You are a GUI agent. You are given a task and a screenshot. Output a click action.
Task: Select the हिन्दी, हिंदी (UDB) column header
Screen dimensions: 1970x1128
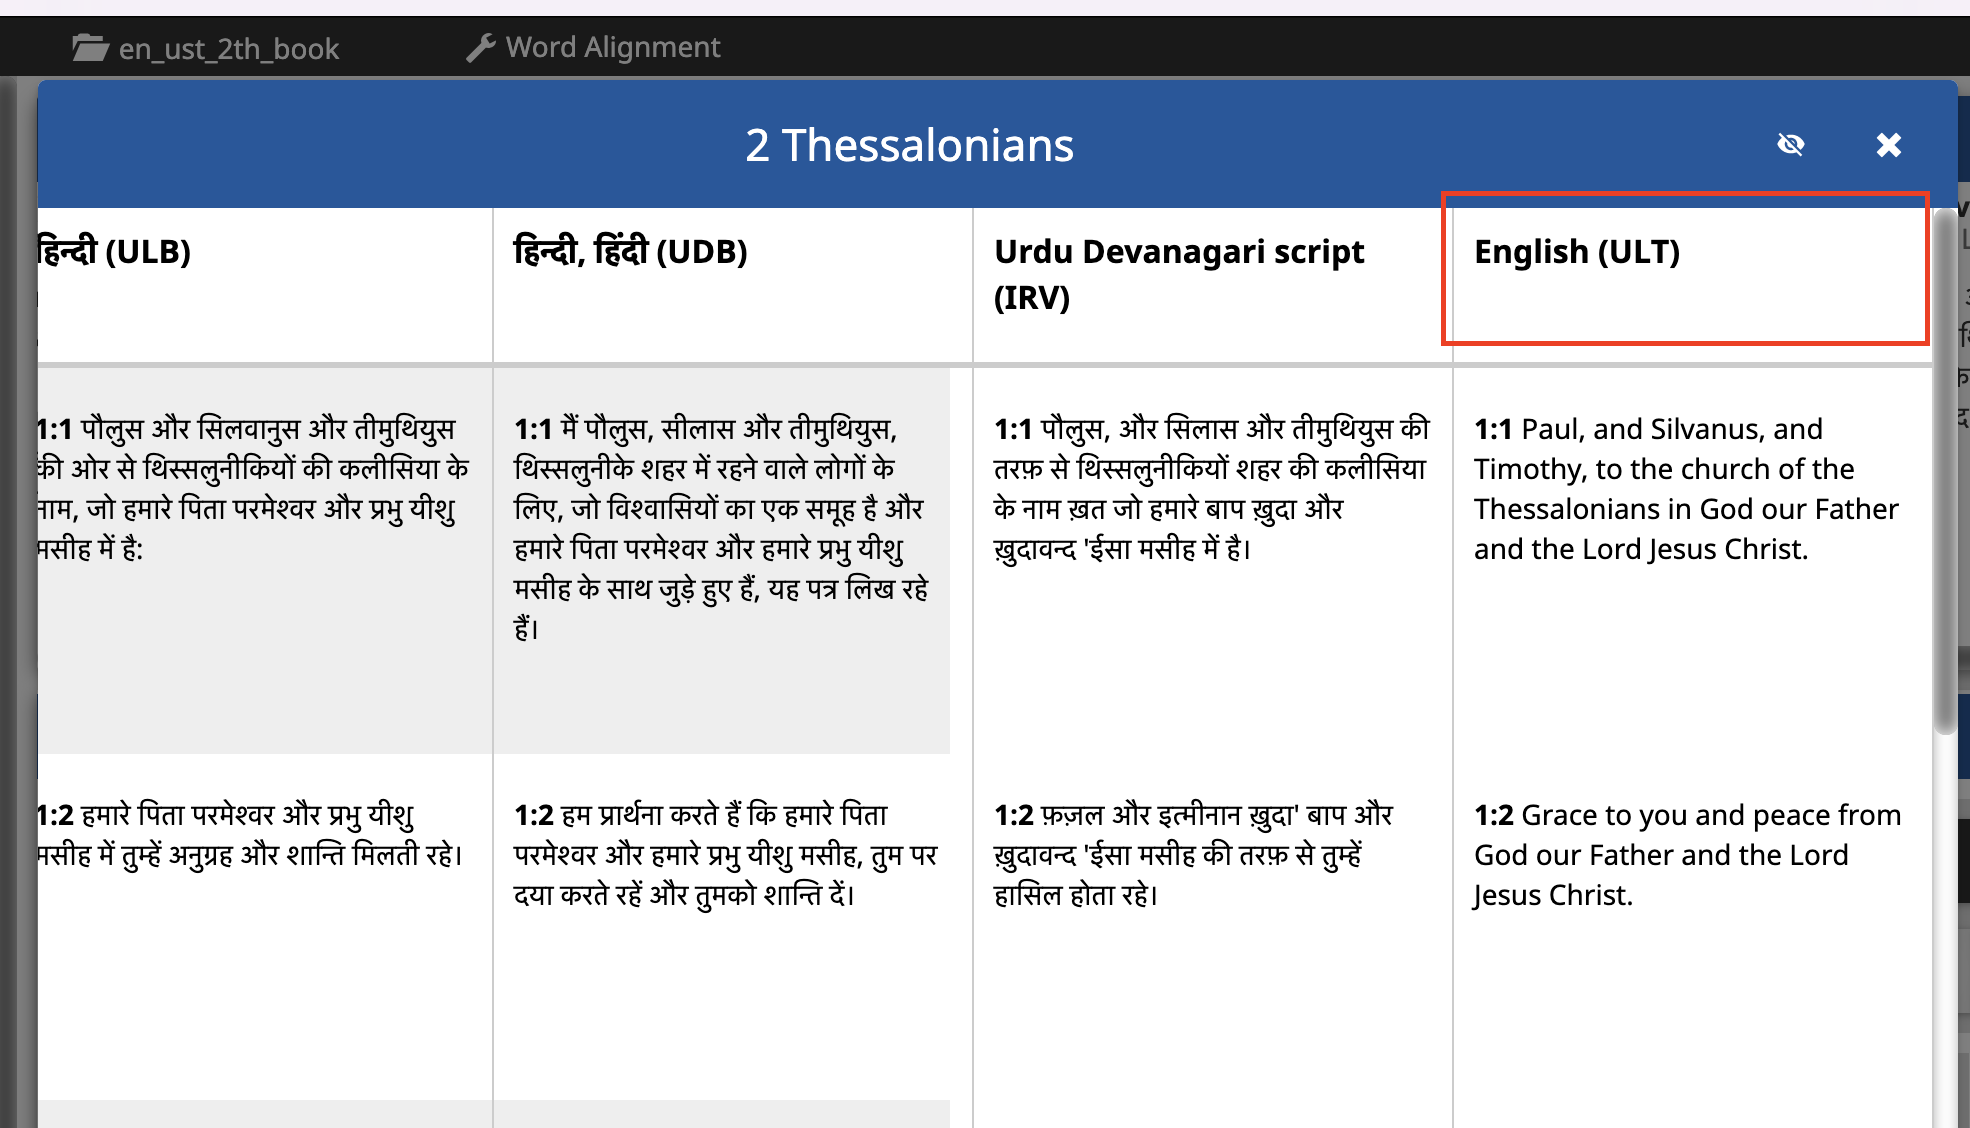(x=631, y=251)
